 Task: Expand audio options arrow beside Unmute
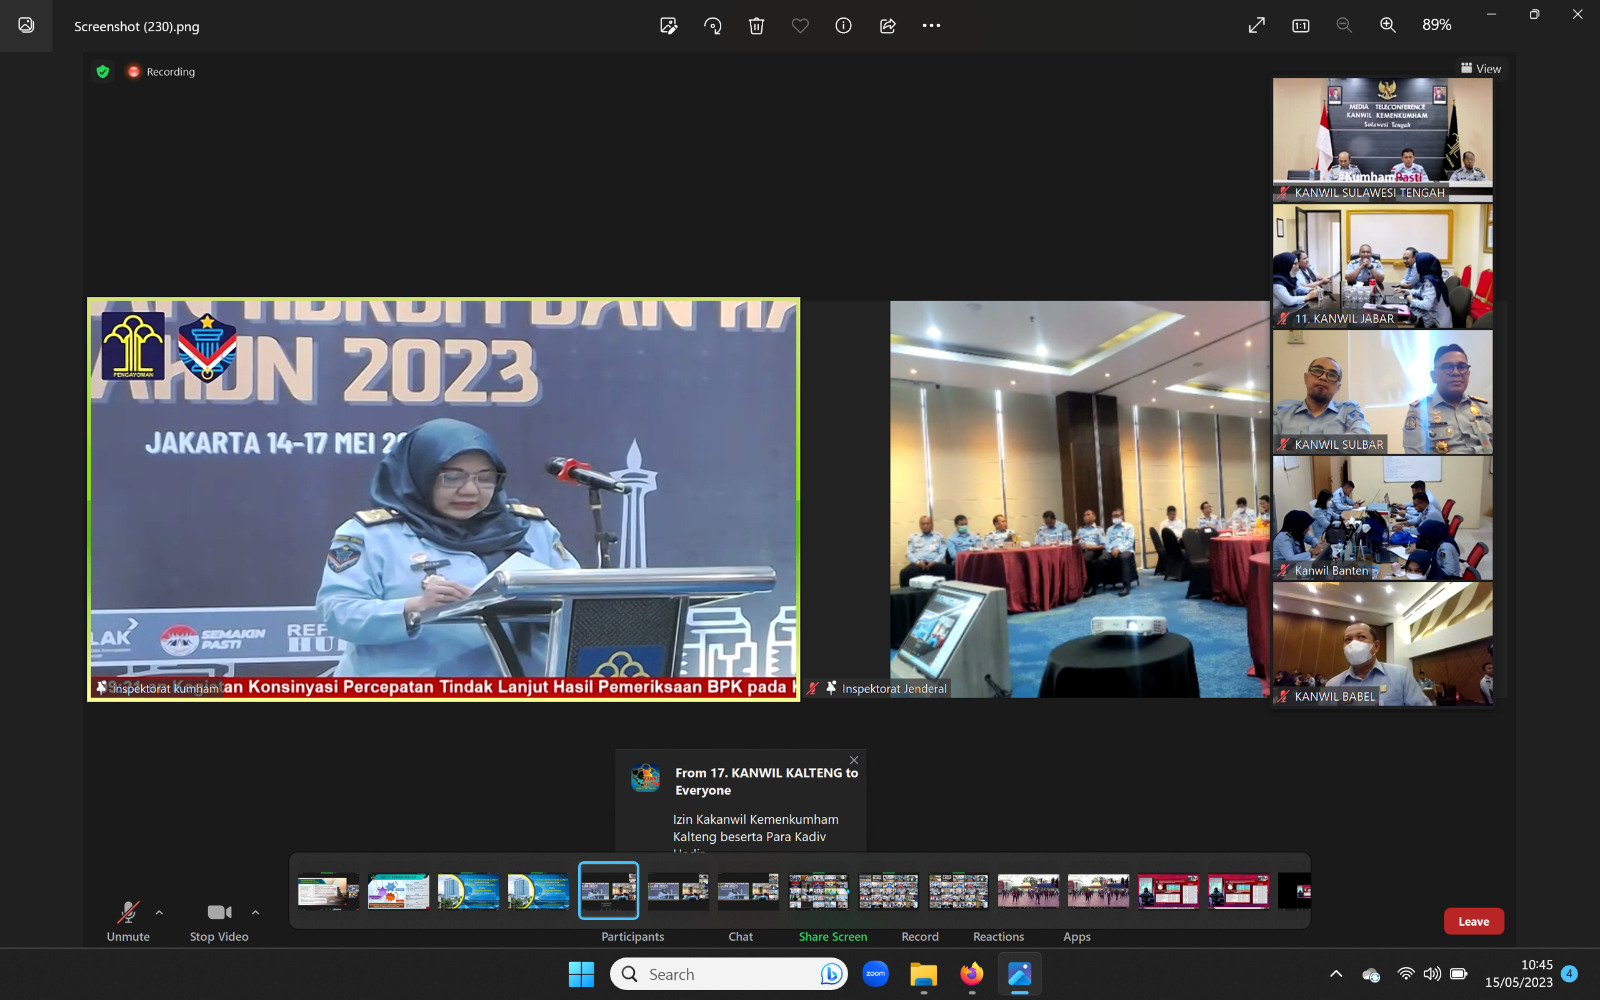click(159, 912)
